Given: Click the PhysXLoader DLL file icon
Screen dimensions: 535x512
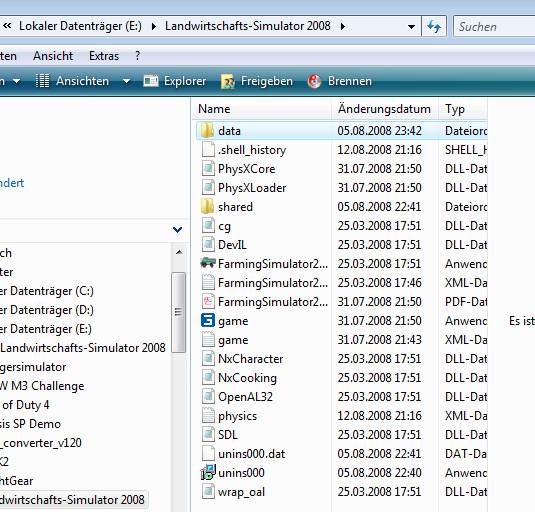Looking at the screenshot, I should click(208, 188).
